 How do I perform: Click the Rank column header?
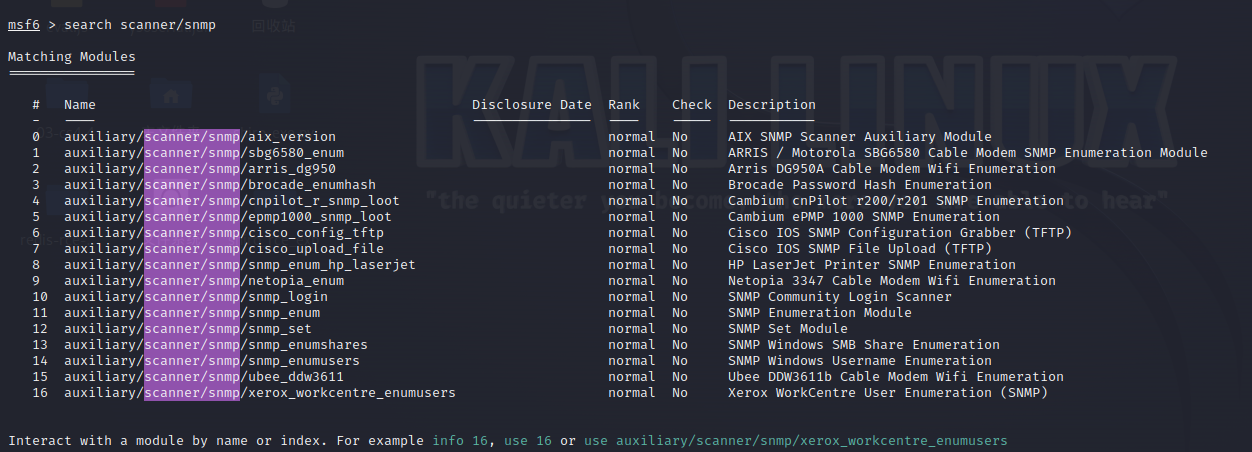click(623, 105)
